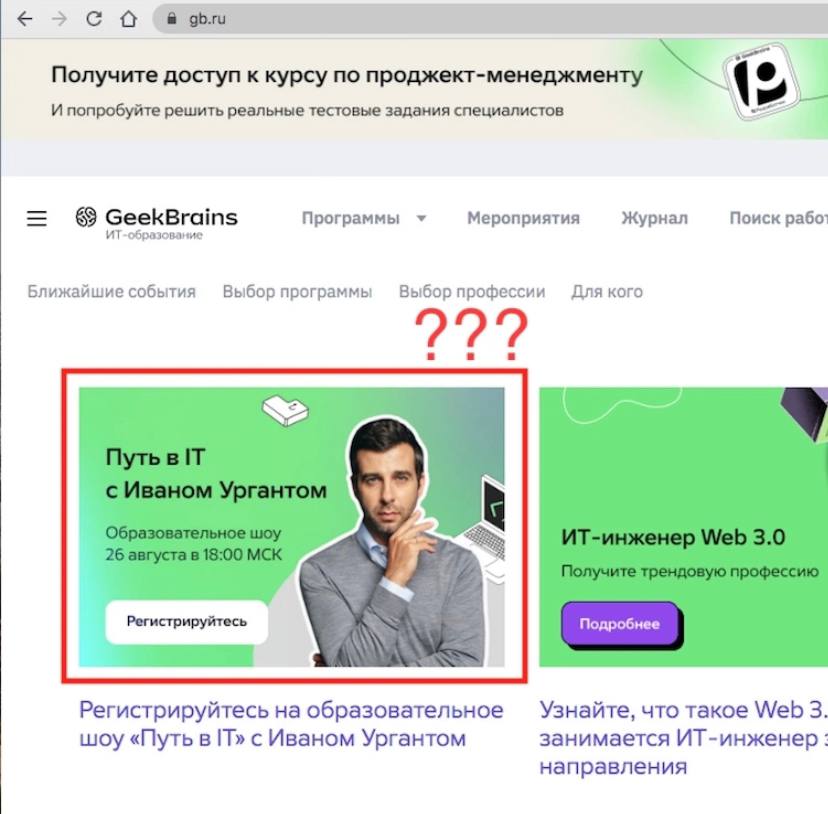Click the GeekBrains brain logo
Viewport: 828px width, 814px height.
(86, 217)
